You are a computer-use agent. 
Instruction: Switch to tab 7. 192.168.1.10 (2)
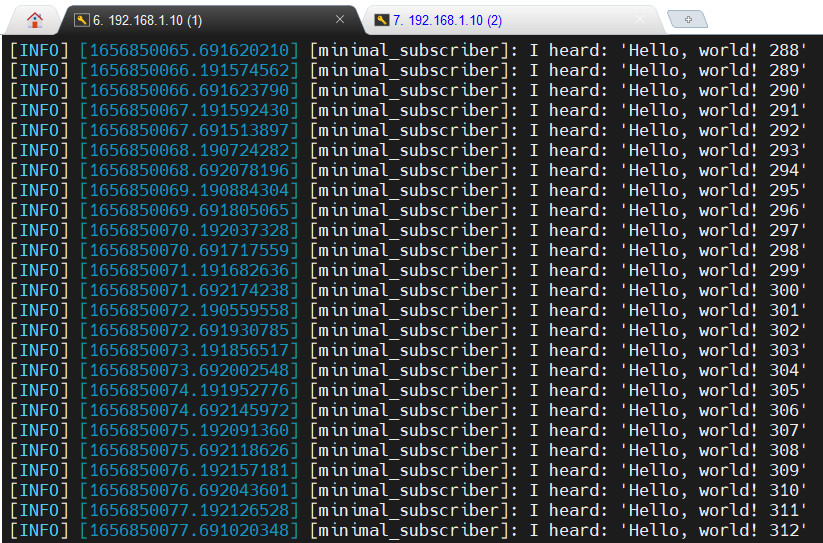pos(511,20)
